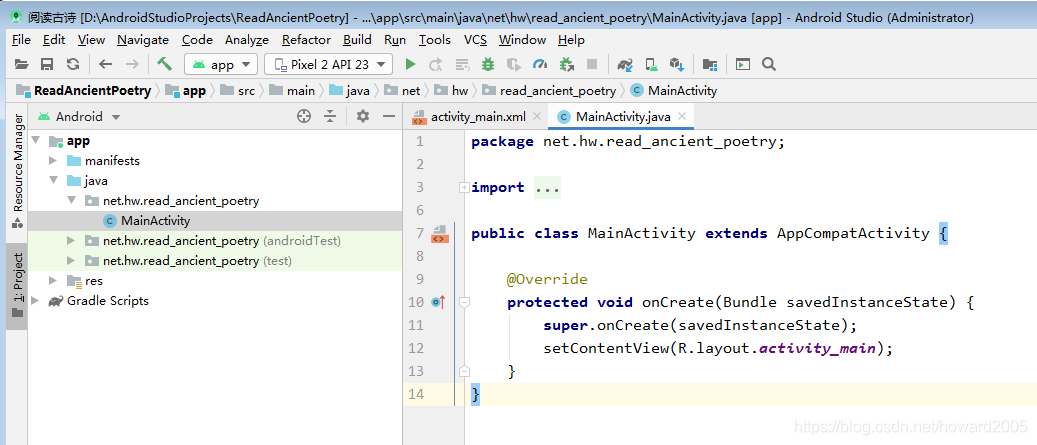Click Attach Debugger to Android Process icon
The height and width of the screenshot is (445, 1037).
[566, 64]
